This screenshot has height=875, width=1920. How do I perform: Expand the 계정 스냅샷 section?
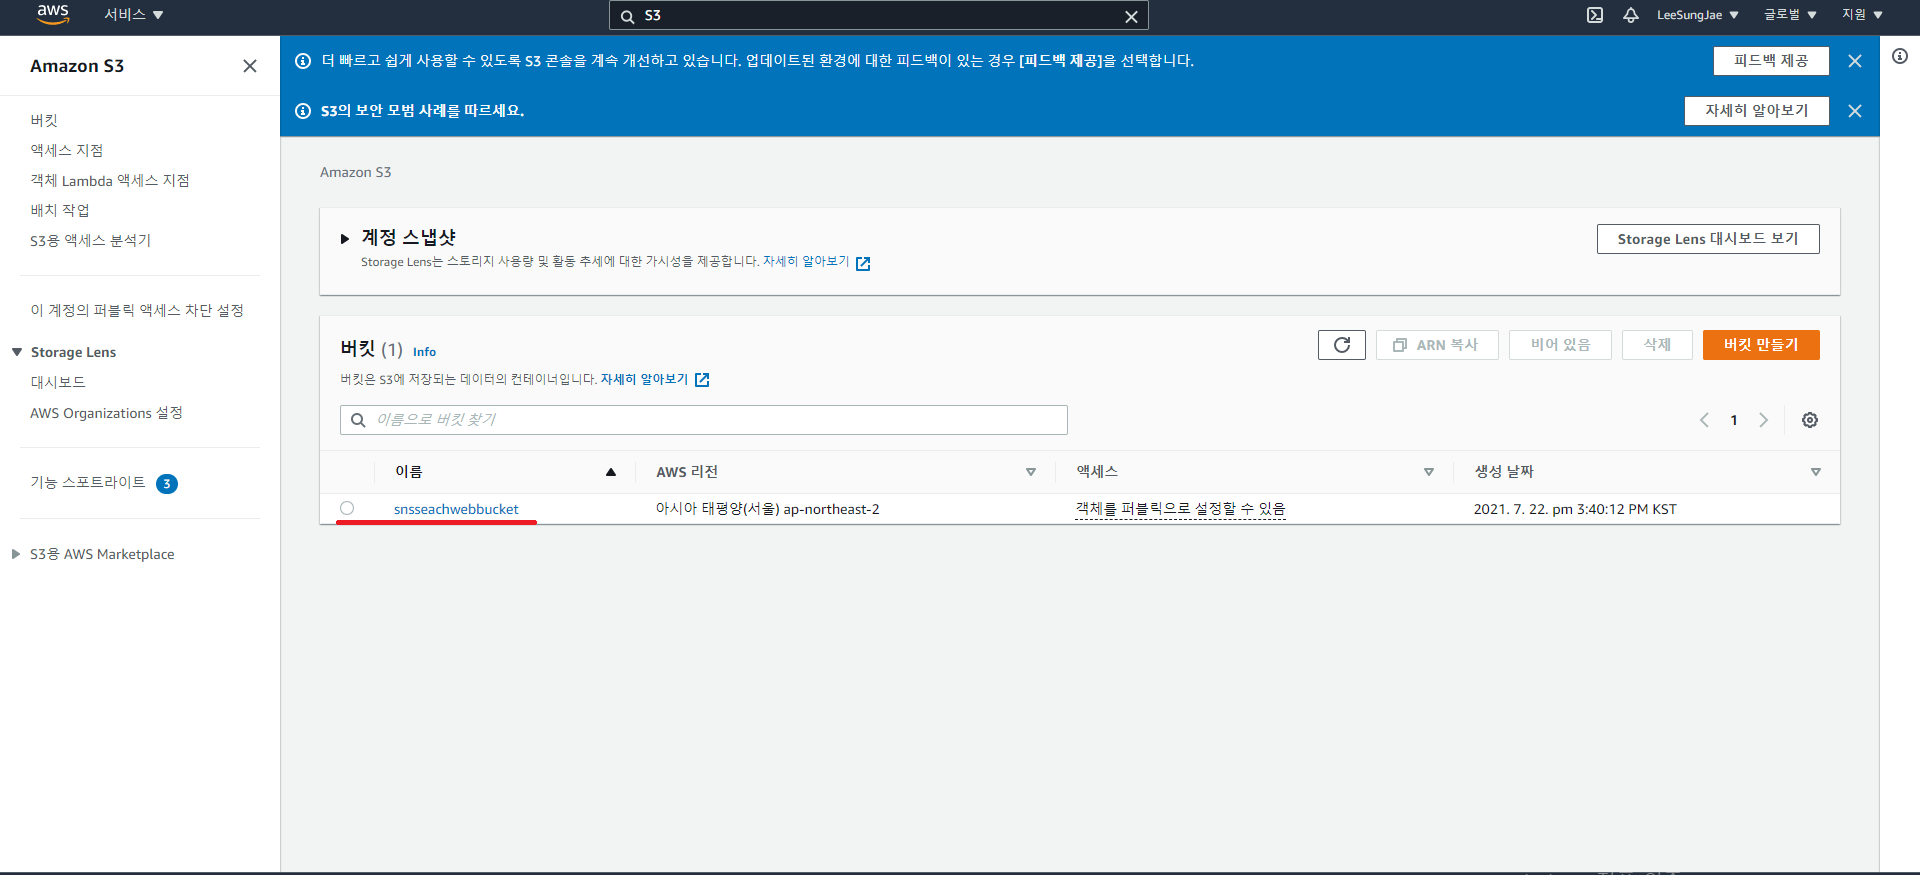point(345,239)
